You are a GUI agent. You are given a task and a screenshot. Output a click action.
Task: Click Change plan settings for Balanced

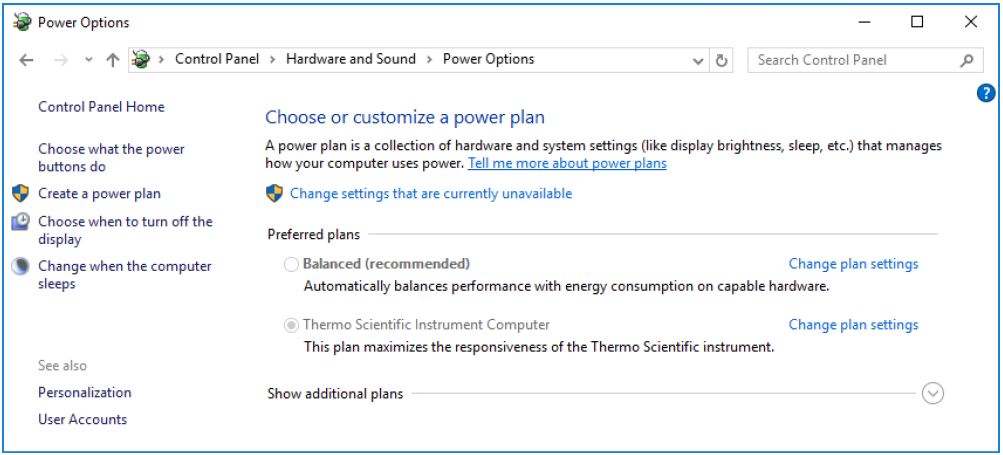(x=853, y=264)
